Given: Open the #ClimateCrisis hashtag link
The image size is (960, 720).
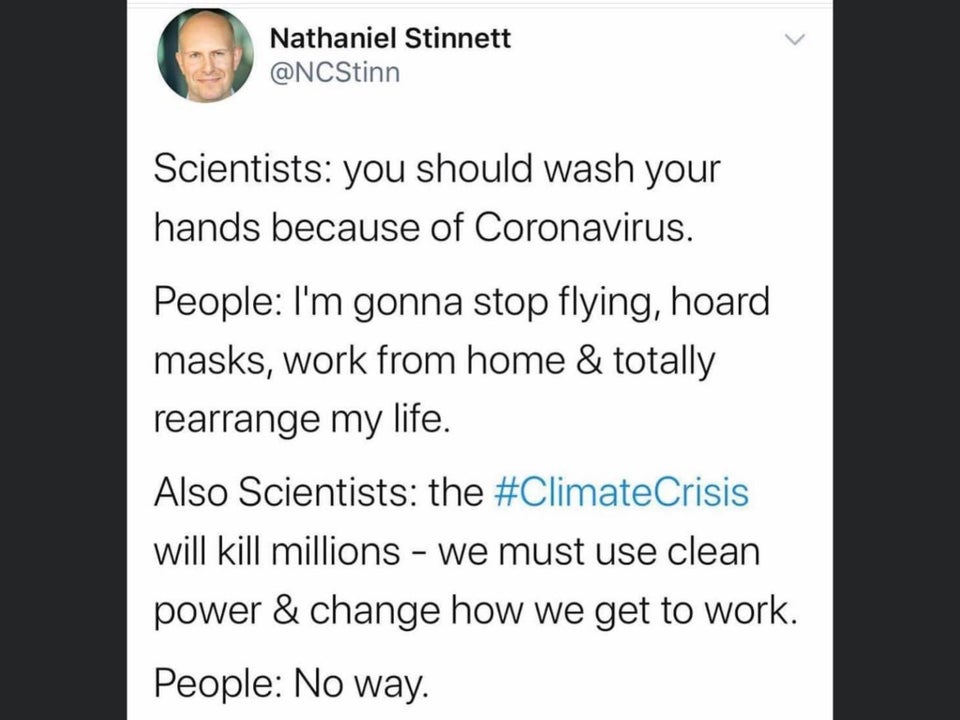Looking at the screenshot, I should 621,494.
